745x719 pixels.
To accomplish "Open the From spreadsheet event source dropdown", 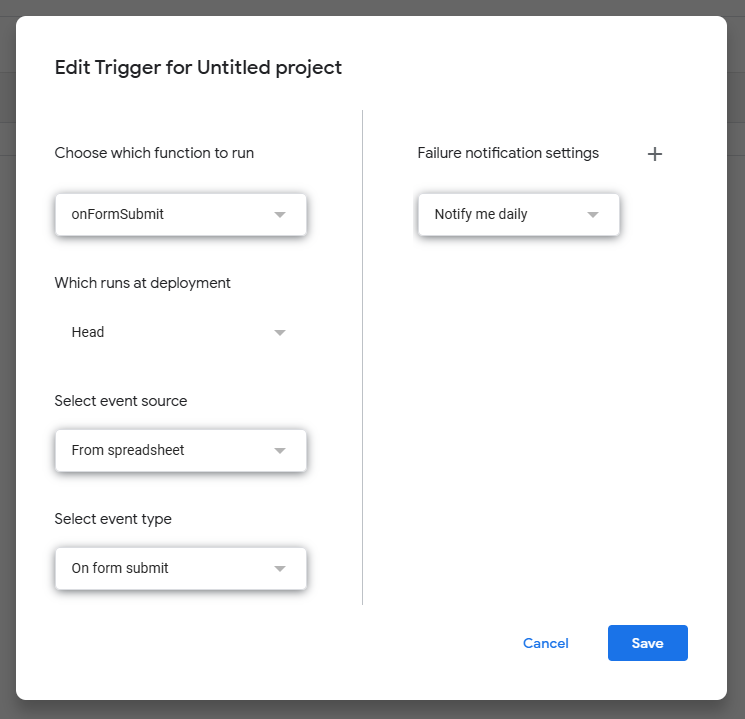I will pos(181,451).
